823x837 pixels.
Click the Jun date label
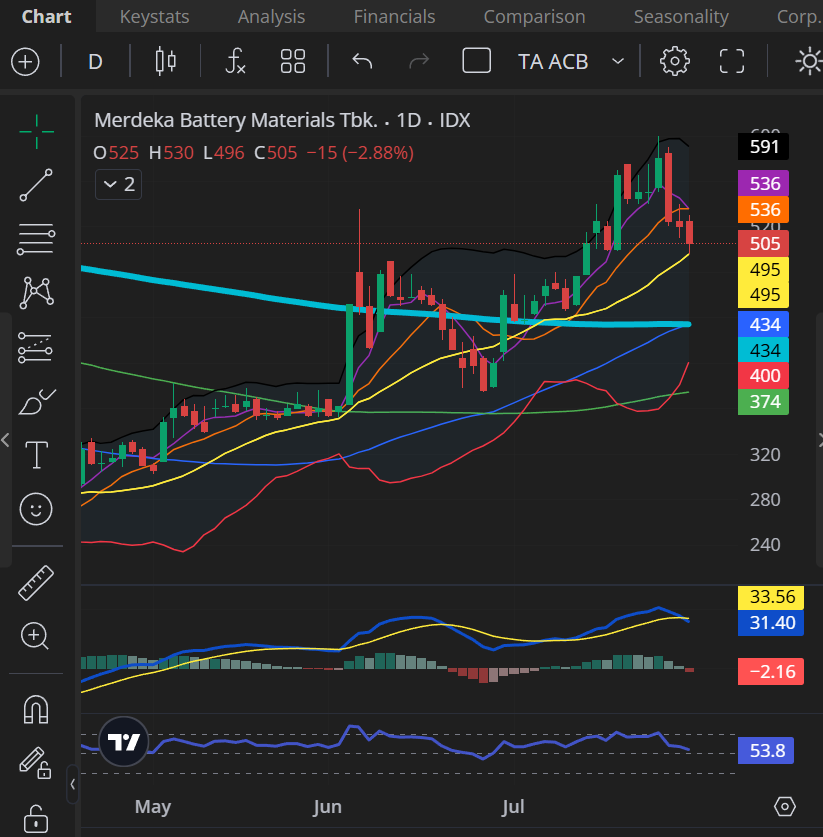pyautogui.click(x=327, y=806)
